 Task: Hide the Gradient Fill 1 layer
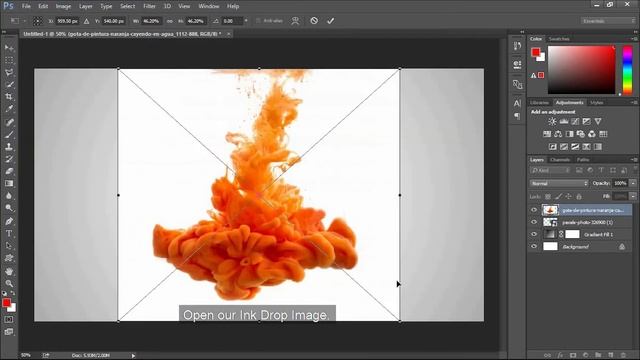click(x=534, y=234)
